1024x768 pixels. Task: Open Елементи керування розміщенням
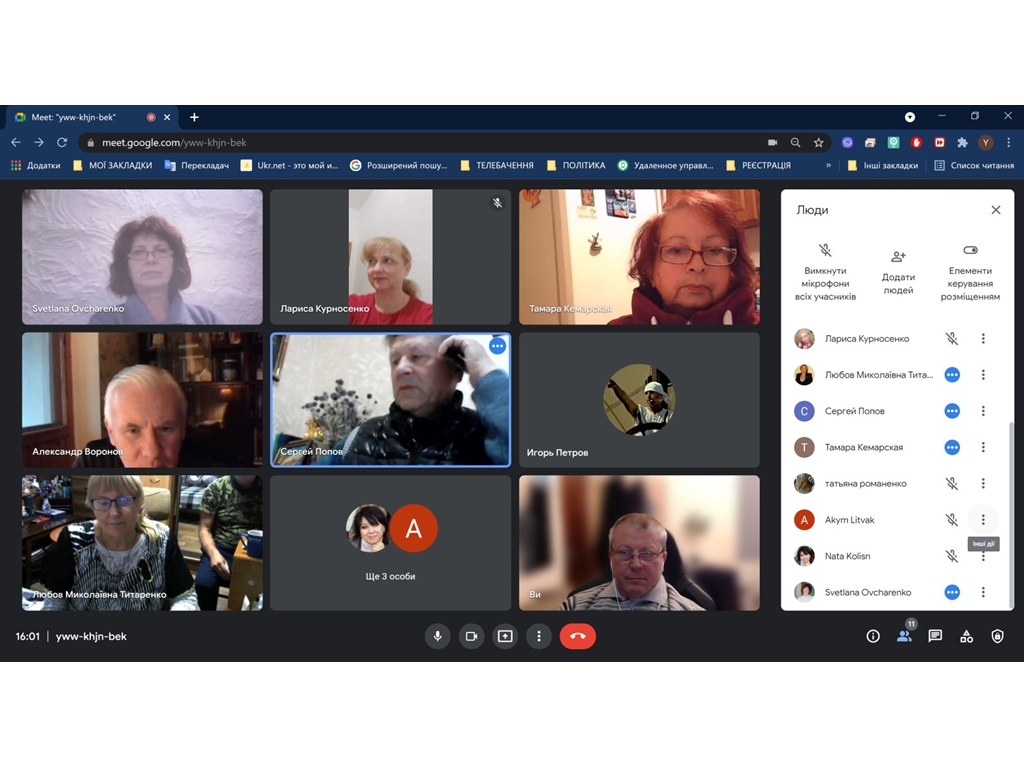[970, 272]
